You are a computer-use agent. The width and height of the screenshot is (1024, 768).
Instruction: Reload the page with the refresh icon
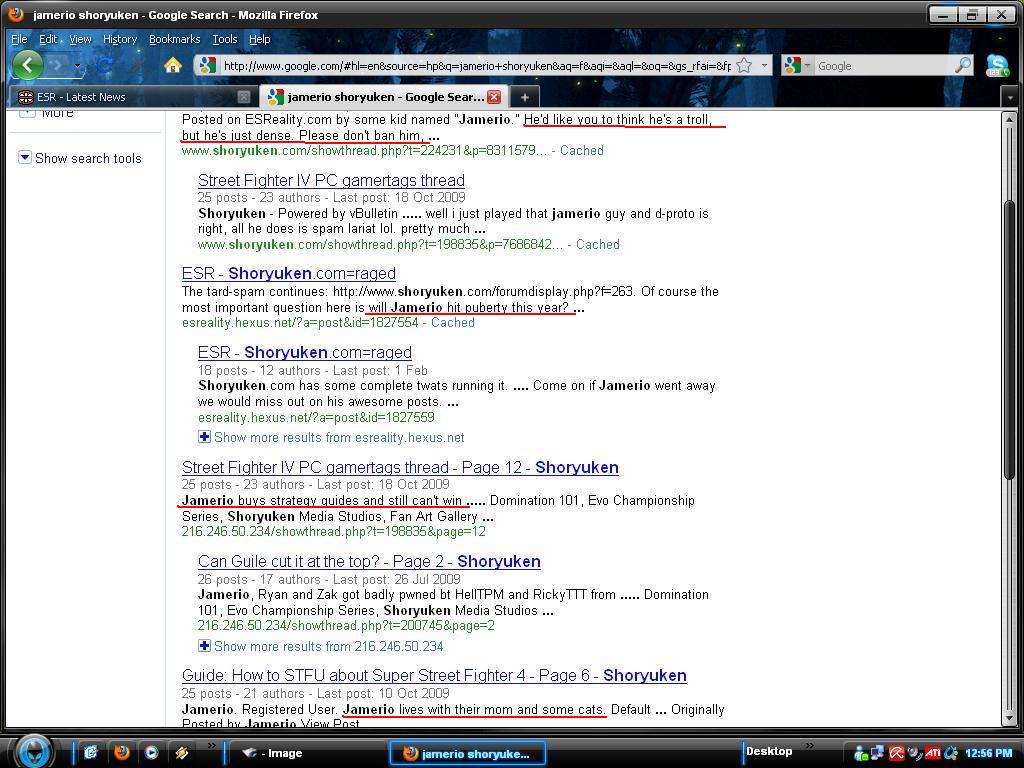104,66
